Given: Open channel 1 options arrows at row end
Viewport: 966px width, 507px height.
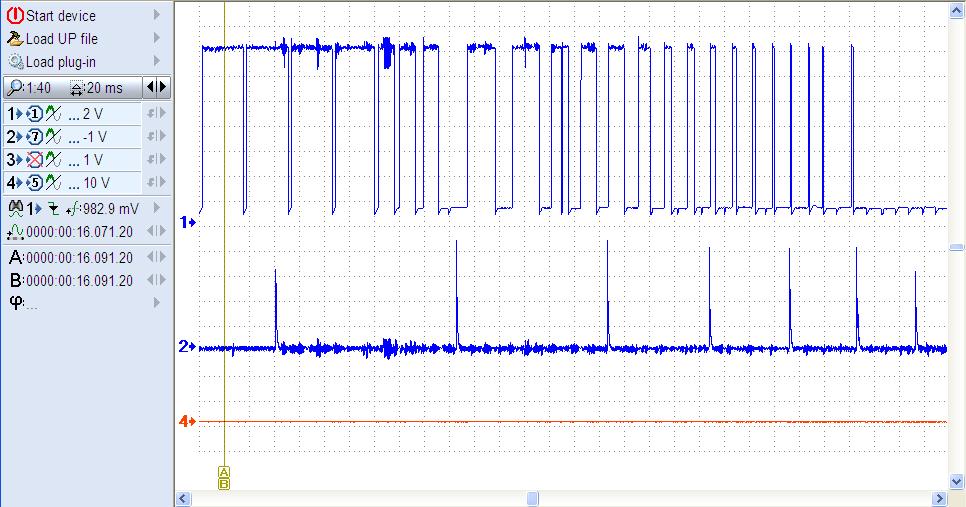Looking at the screenshot, I should tap(156, 113).
